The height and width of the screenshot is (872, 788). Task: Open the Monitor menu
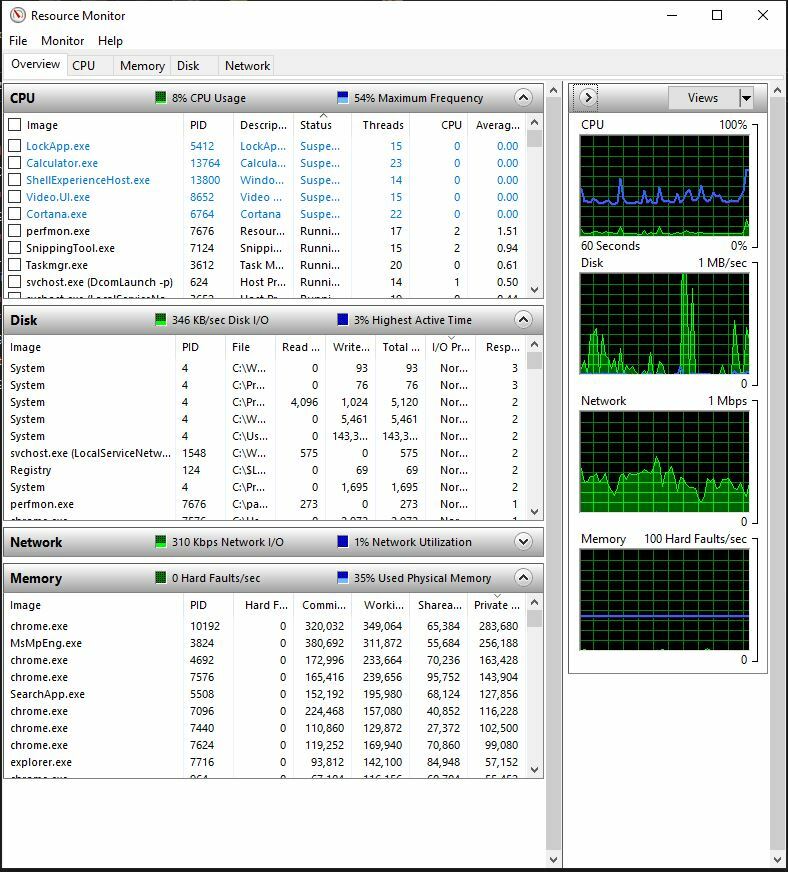pyautogui.click(x=62, y=41)
